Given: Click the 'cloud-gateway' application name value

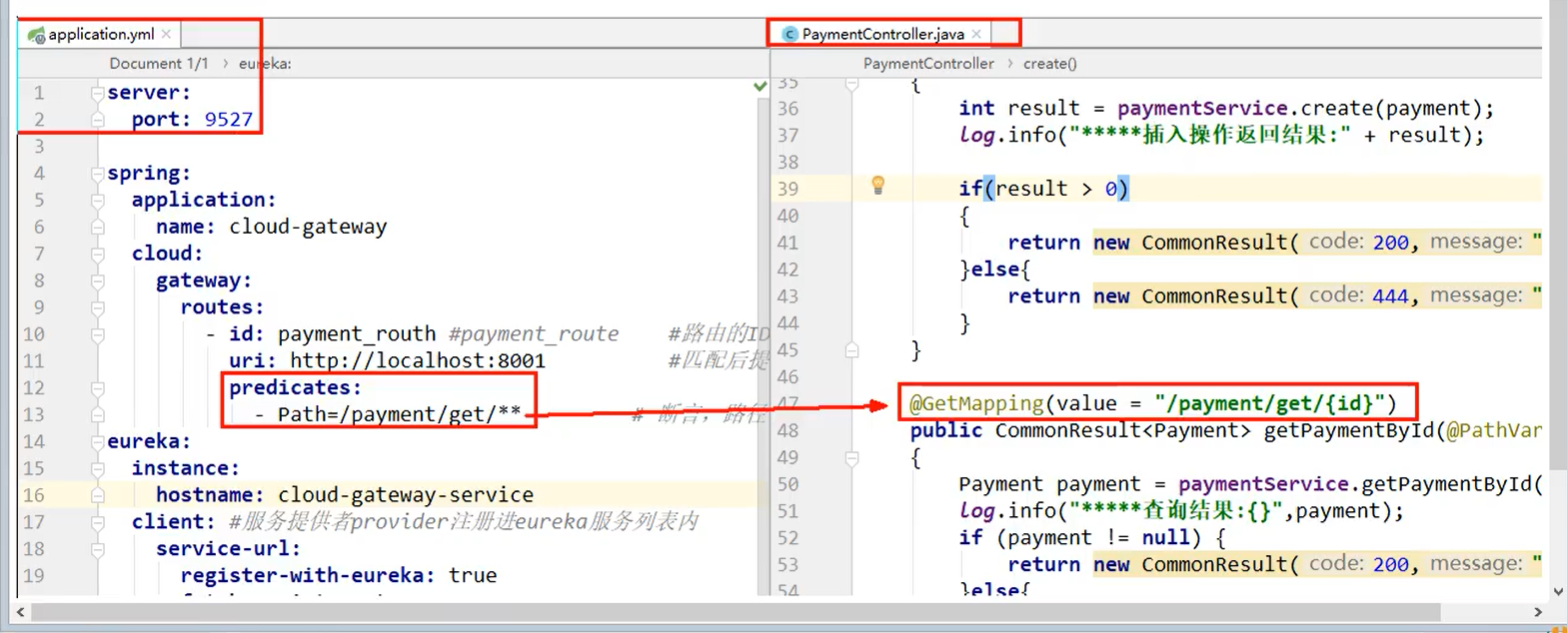Looking at the screenshot, I should [x=308, y=227].
